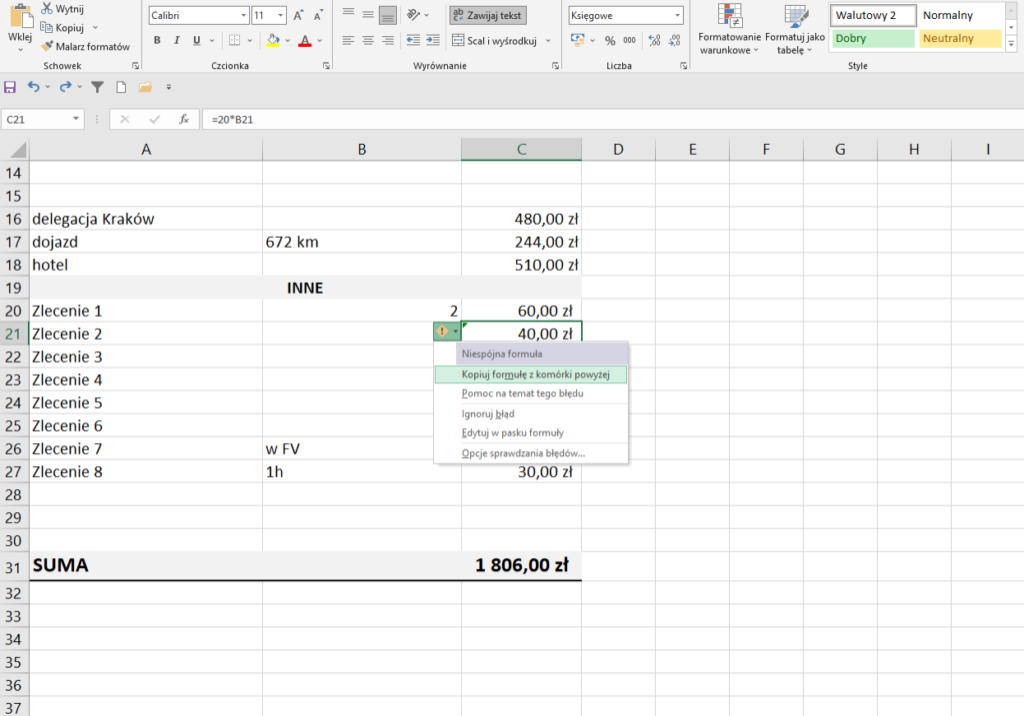Open the Calibri font name dropdown
This screenshot has width=1024, height=716.
coord(244,16)
